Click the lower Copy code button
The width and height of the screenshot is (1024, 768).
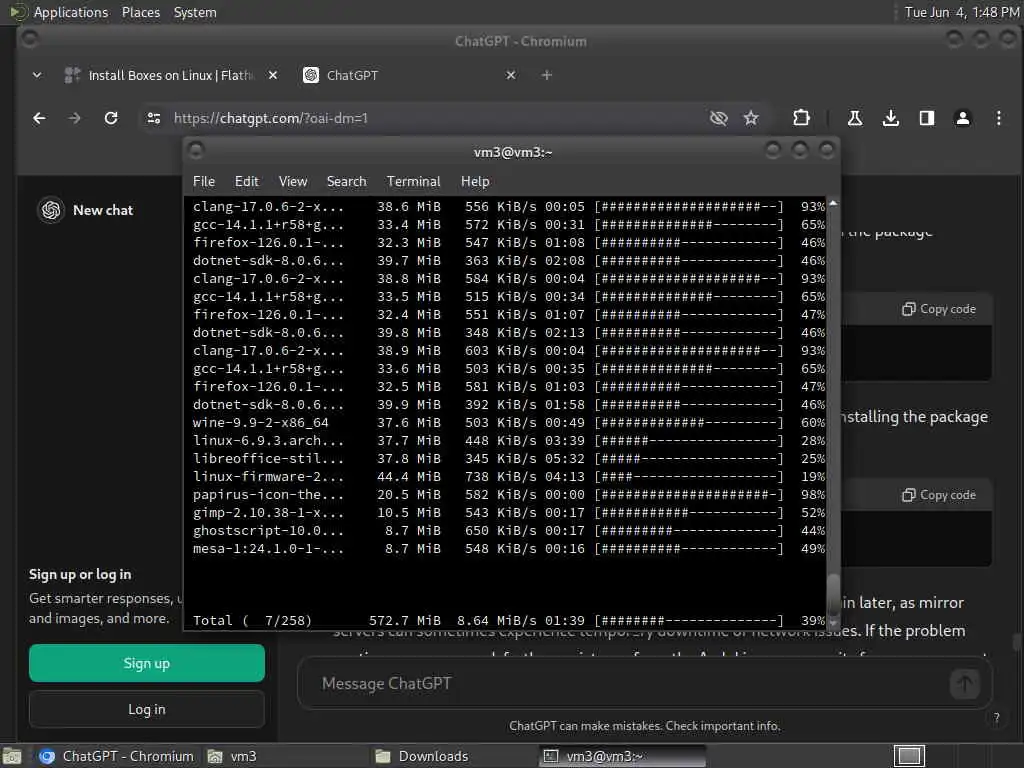point(938,495)
